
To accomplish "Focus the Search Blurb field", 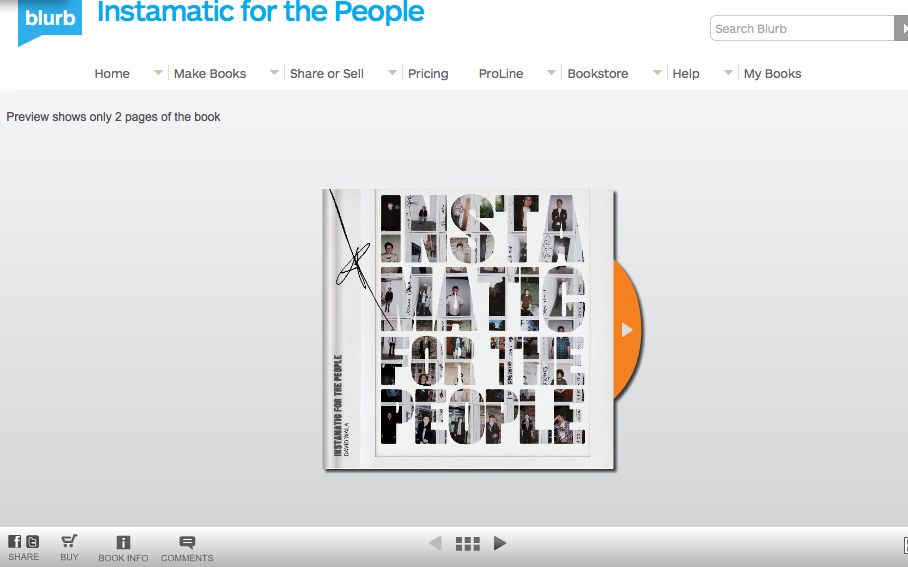I will 802,28.
